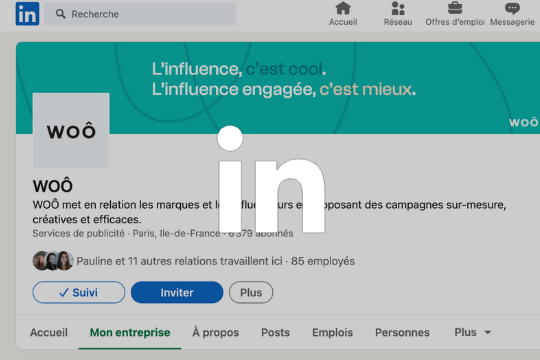
Task: Click the WOÔ company name heading
Action: tap(53, 186)
